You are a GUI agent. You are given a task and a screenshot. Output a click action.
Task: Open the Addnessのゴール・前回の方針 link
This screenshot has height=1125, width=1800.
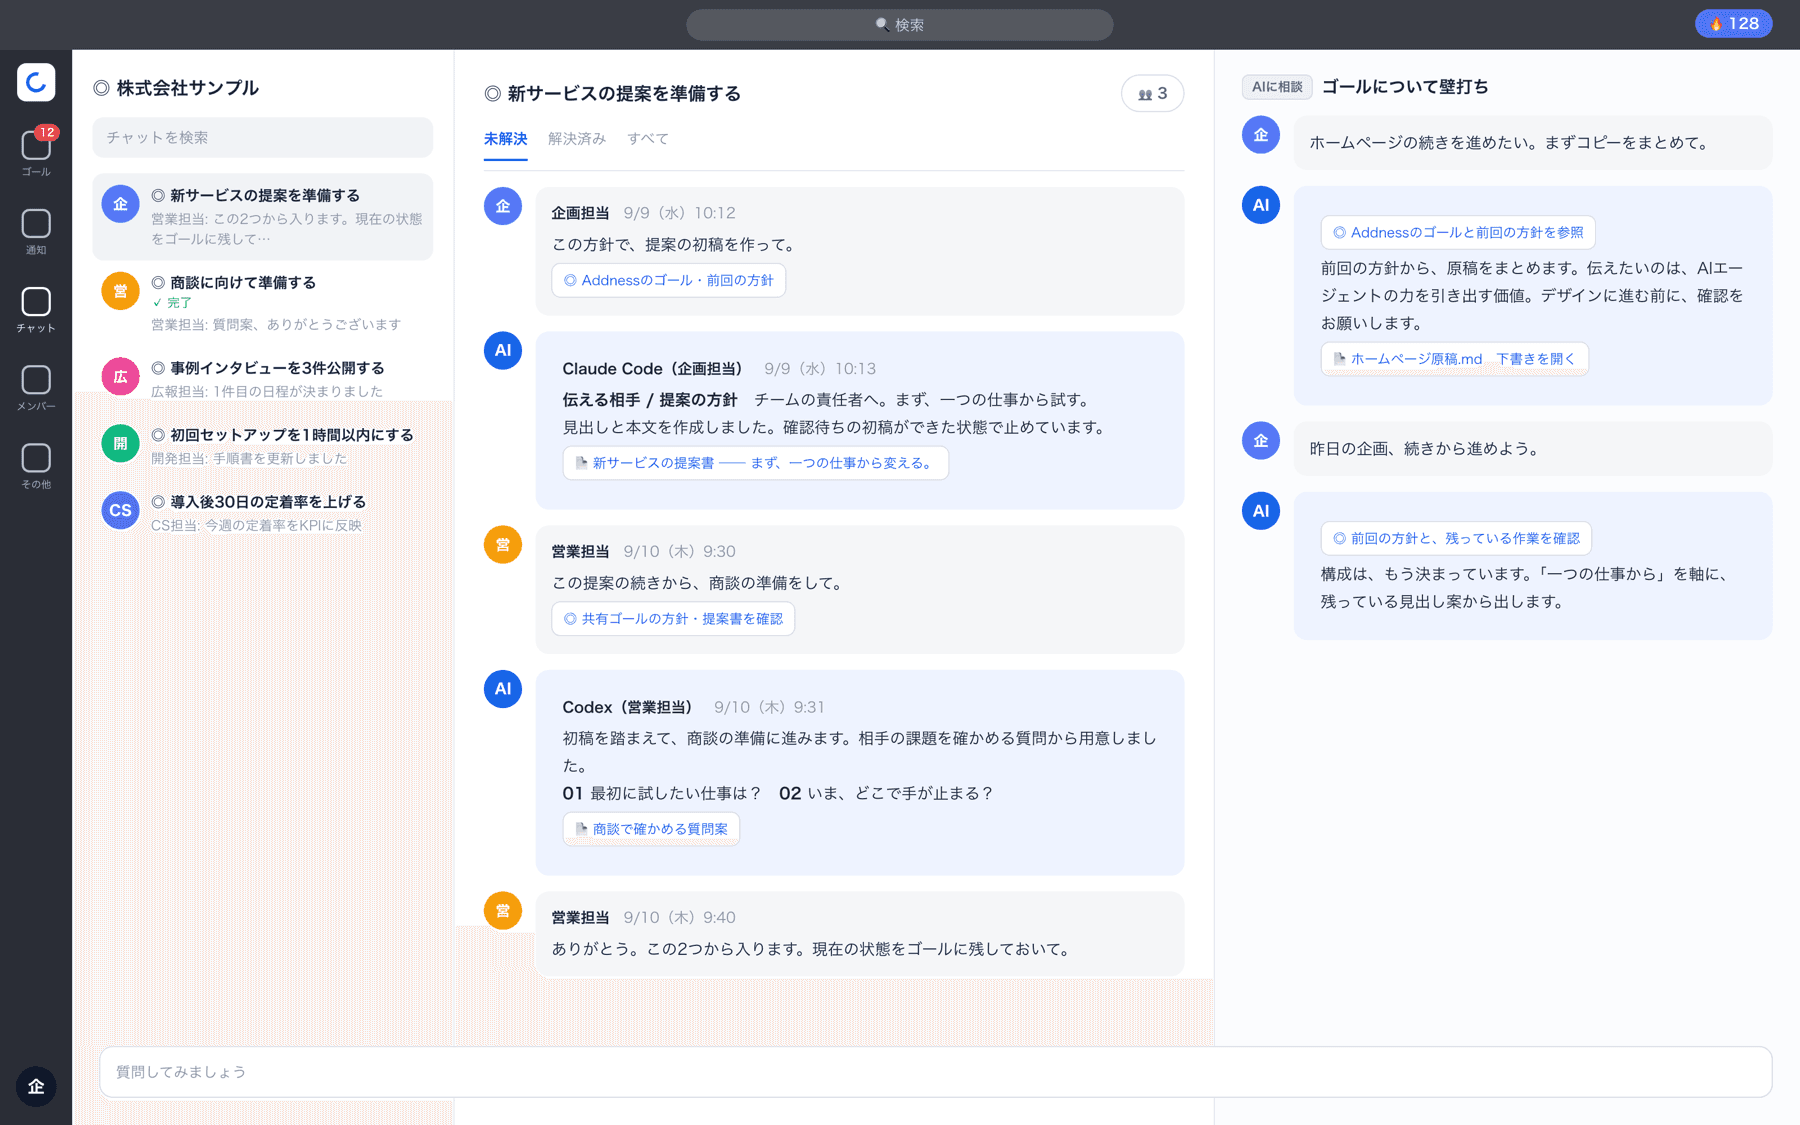click(x=668, y=281)
